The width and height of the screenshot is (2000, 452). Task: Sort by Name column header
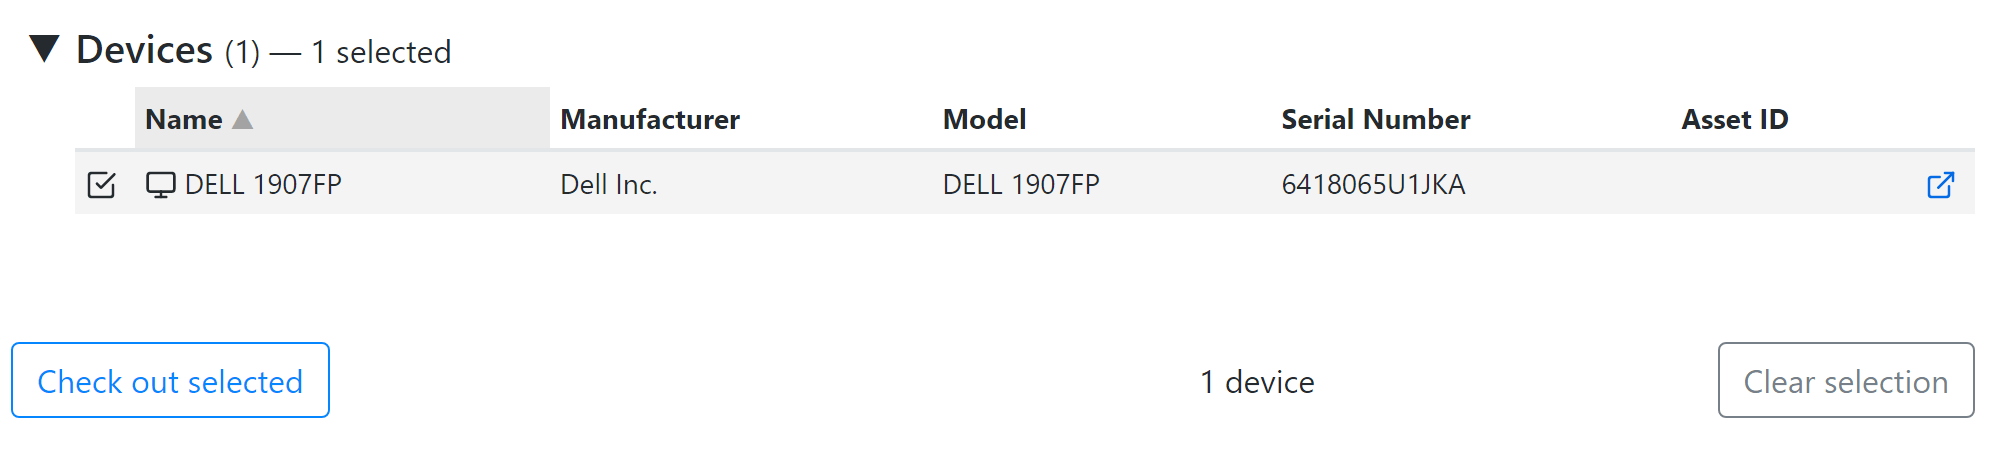[x=184, y=120]
